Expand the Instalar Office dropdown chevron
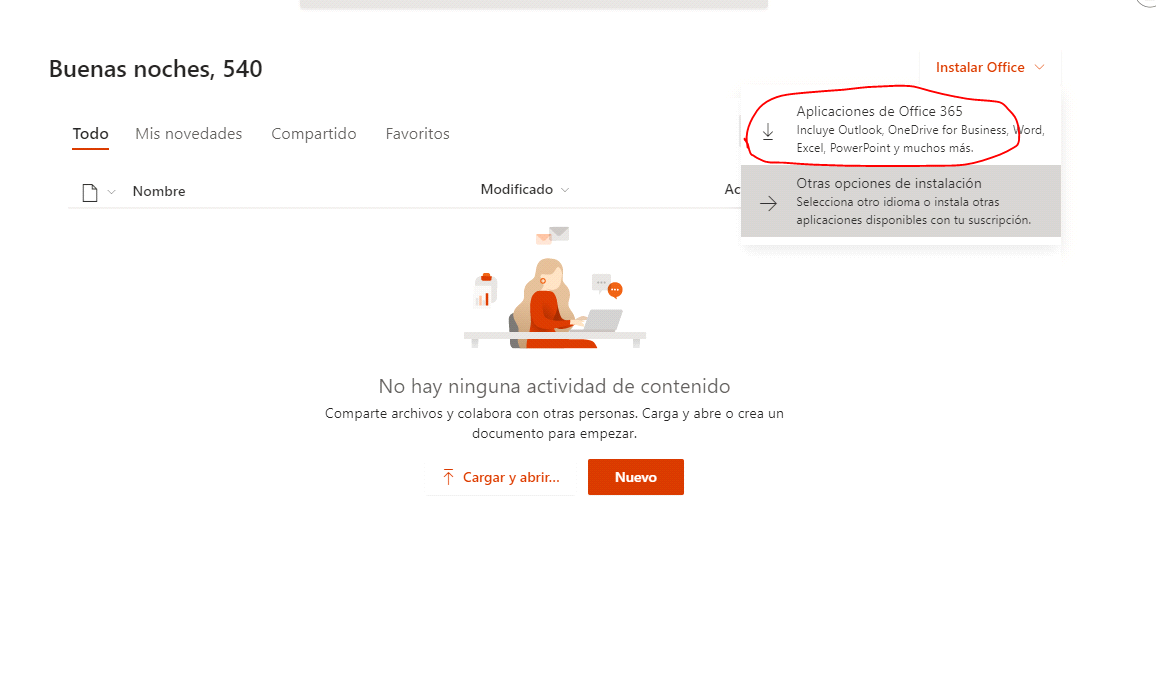Viewport: 1156px width, 688px height. (1039, 68)
